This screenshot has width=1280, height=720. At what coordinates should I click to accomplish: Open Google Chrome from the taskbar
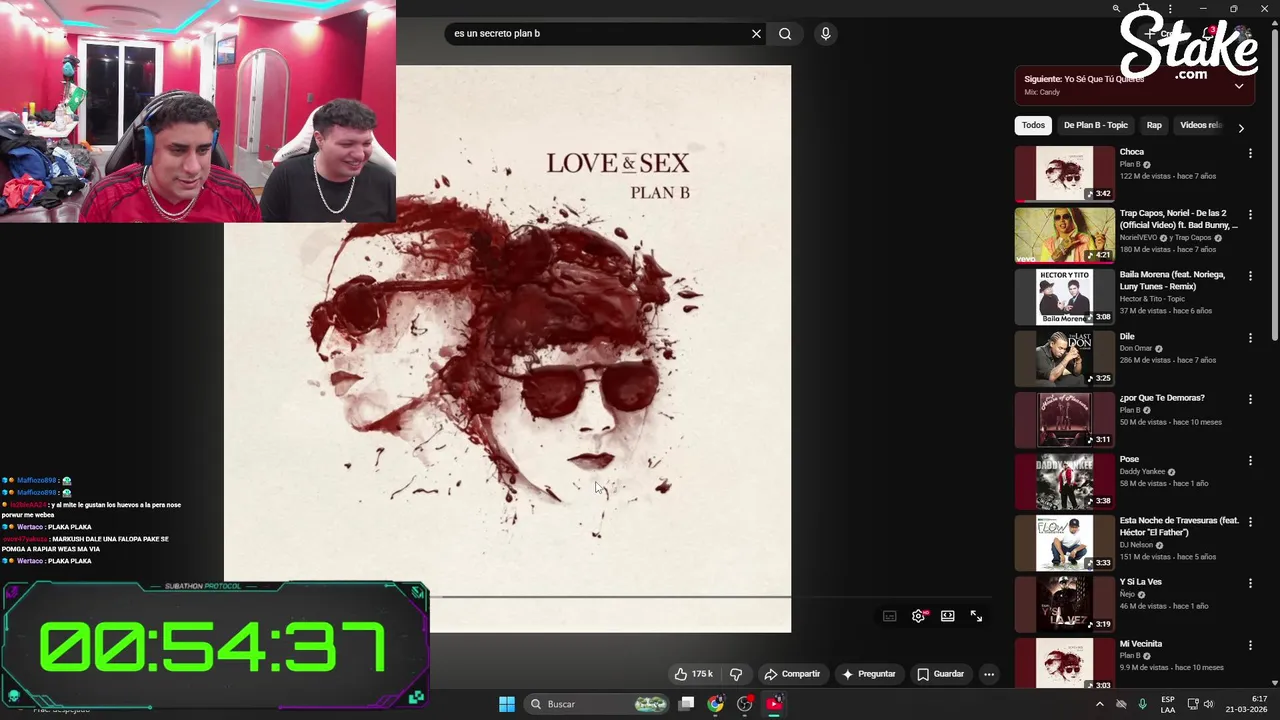(715, 704)
